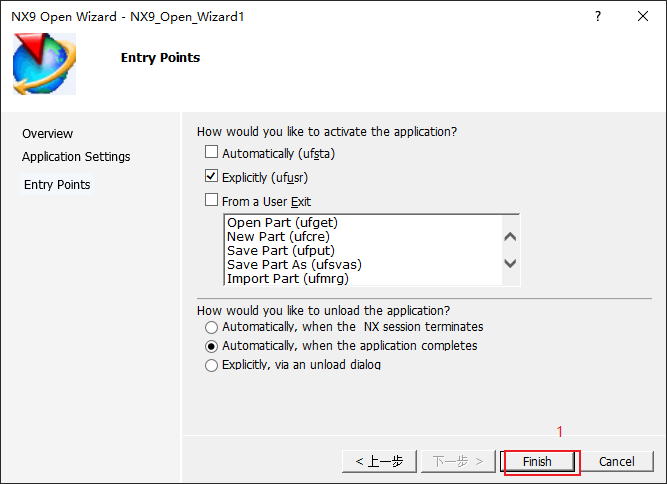
Task: Check the From a User Exit option
Action: [211, 199]
